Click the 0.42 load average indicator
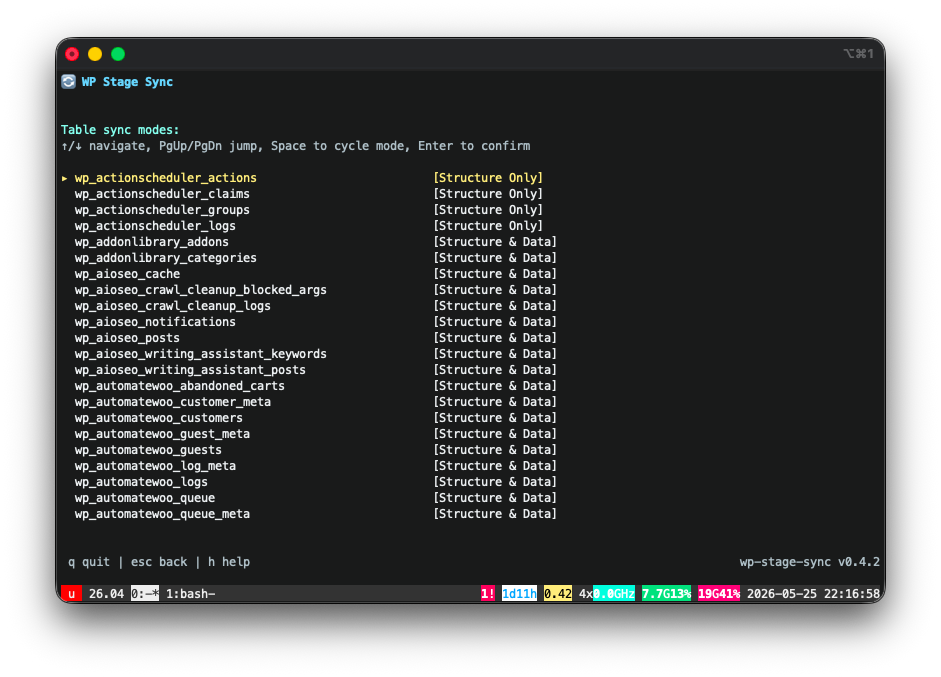This screenshot has width=941, height=677. [x=558, y=594]
